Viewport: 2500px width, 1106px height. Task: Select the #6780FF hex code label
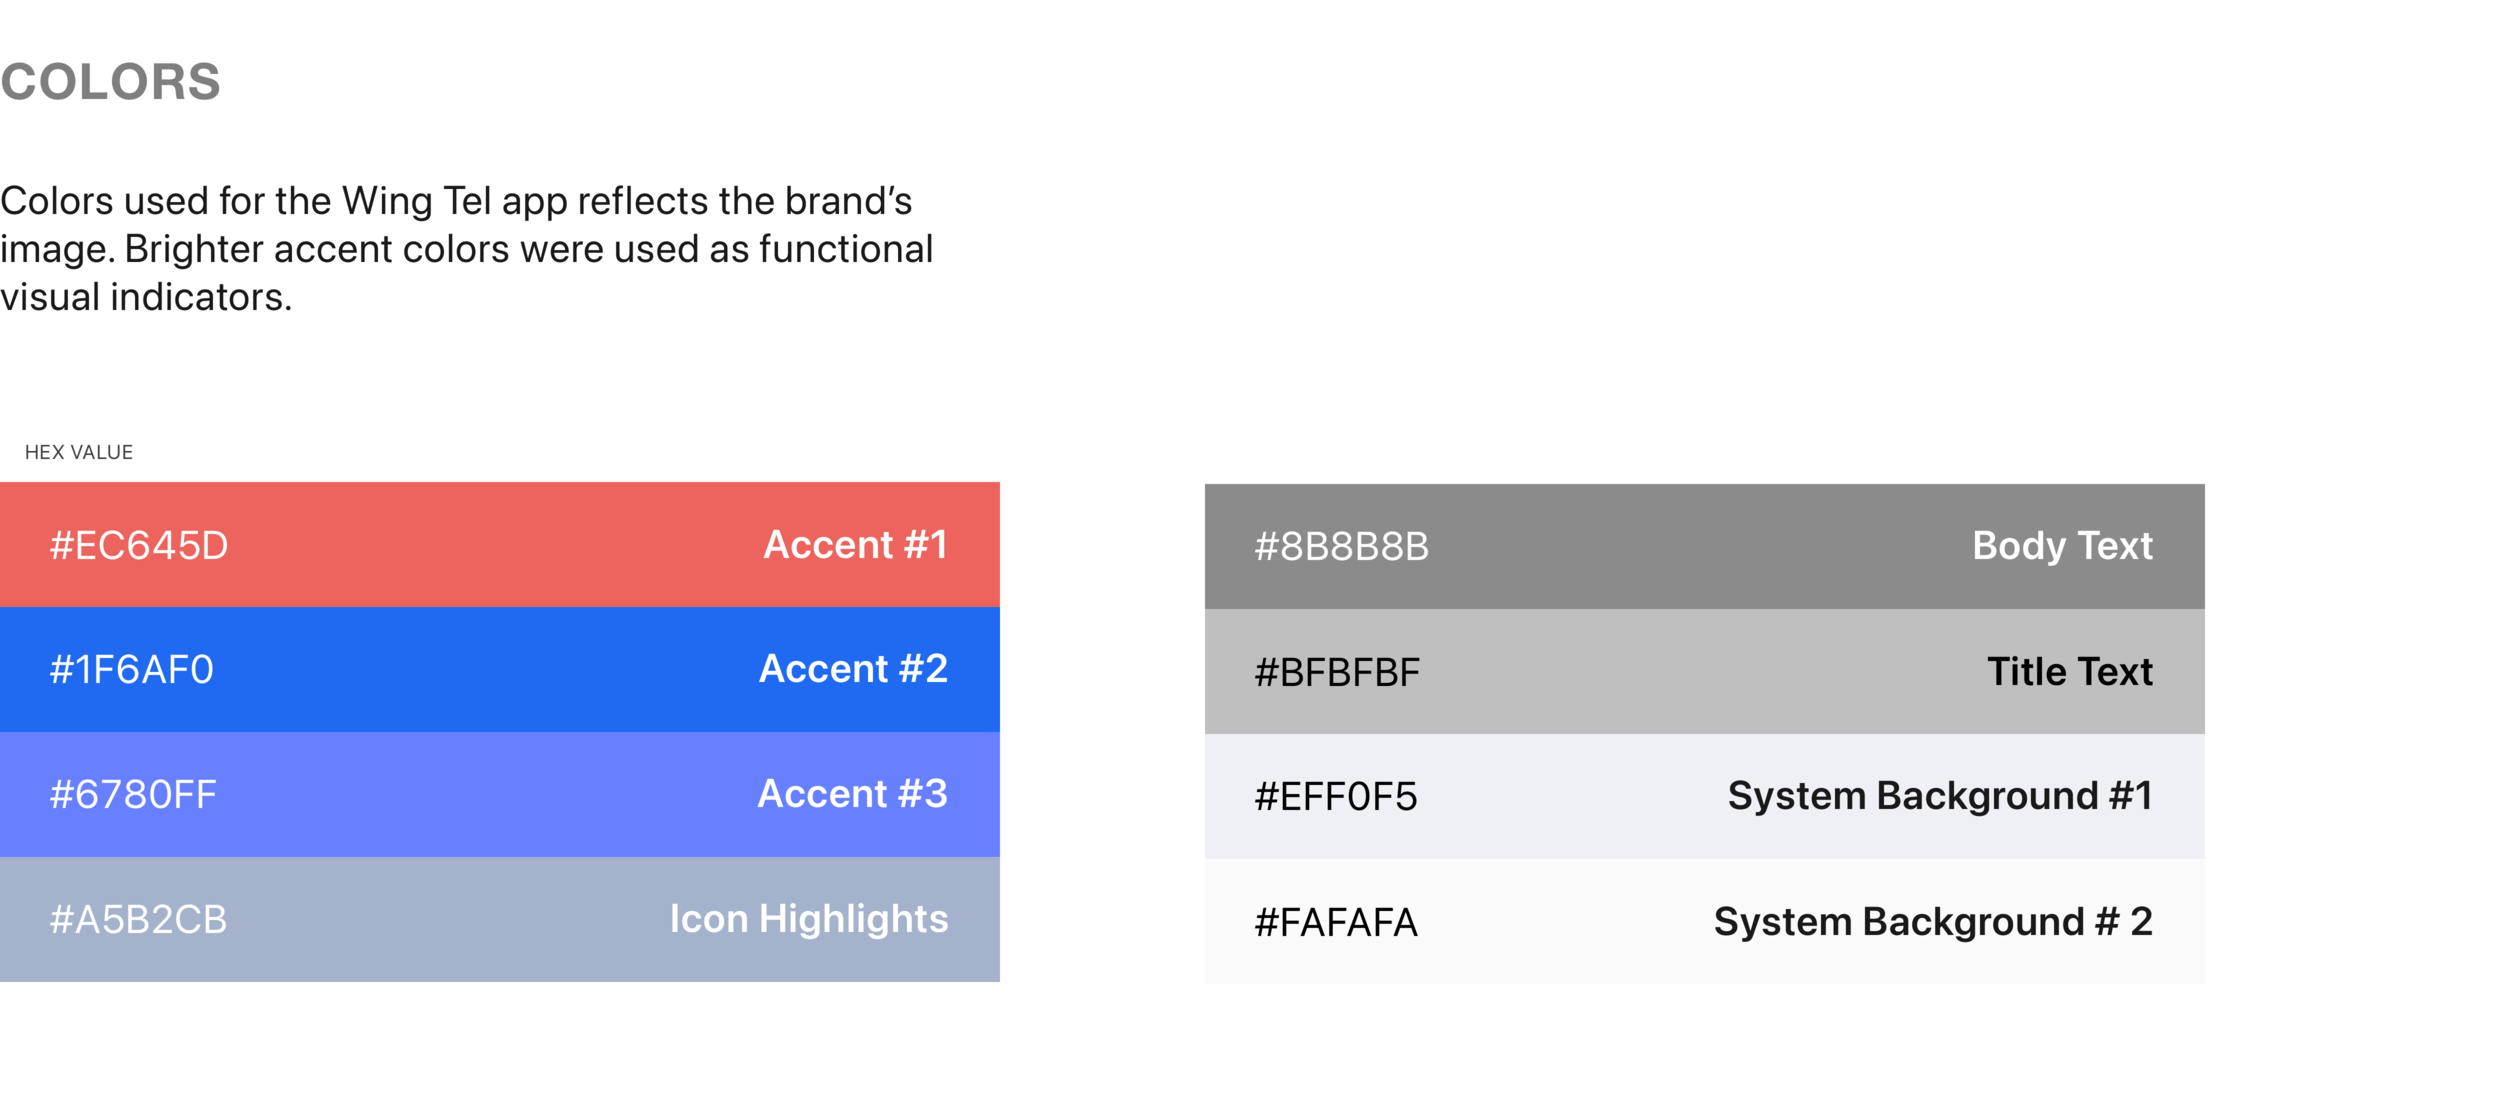tap(133, 795)
